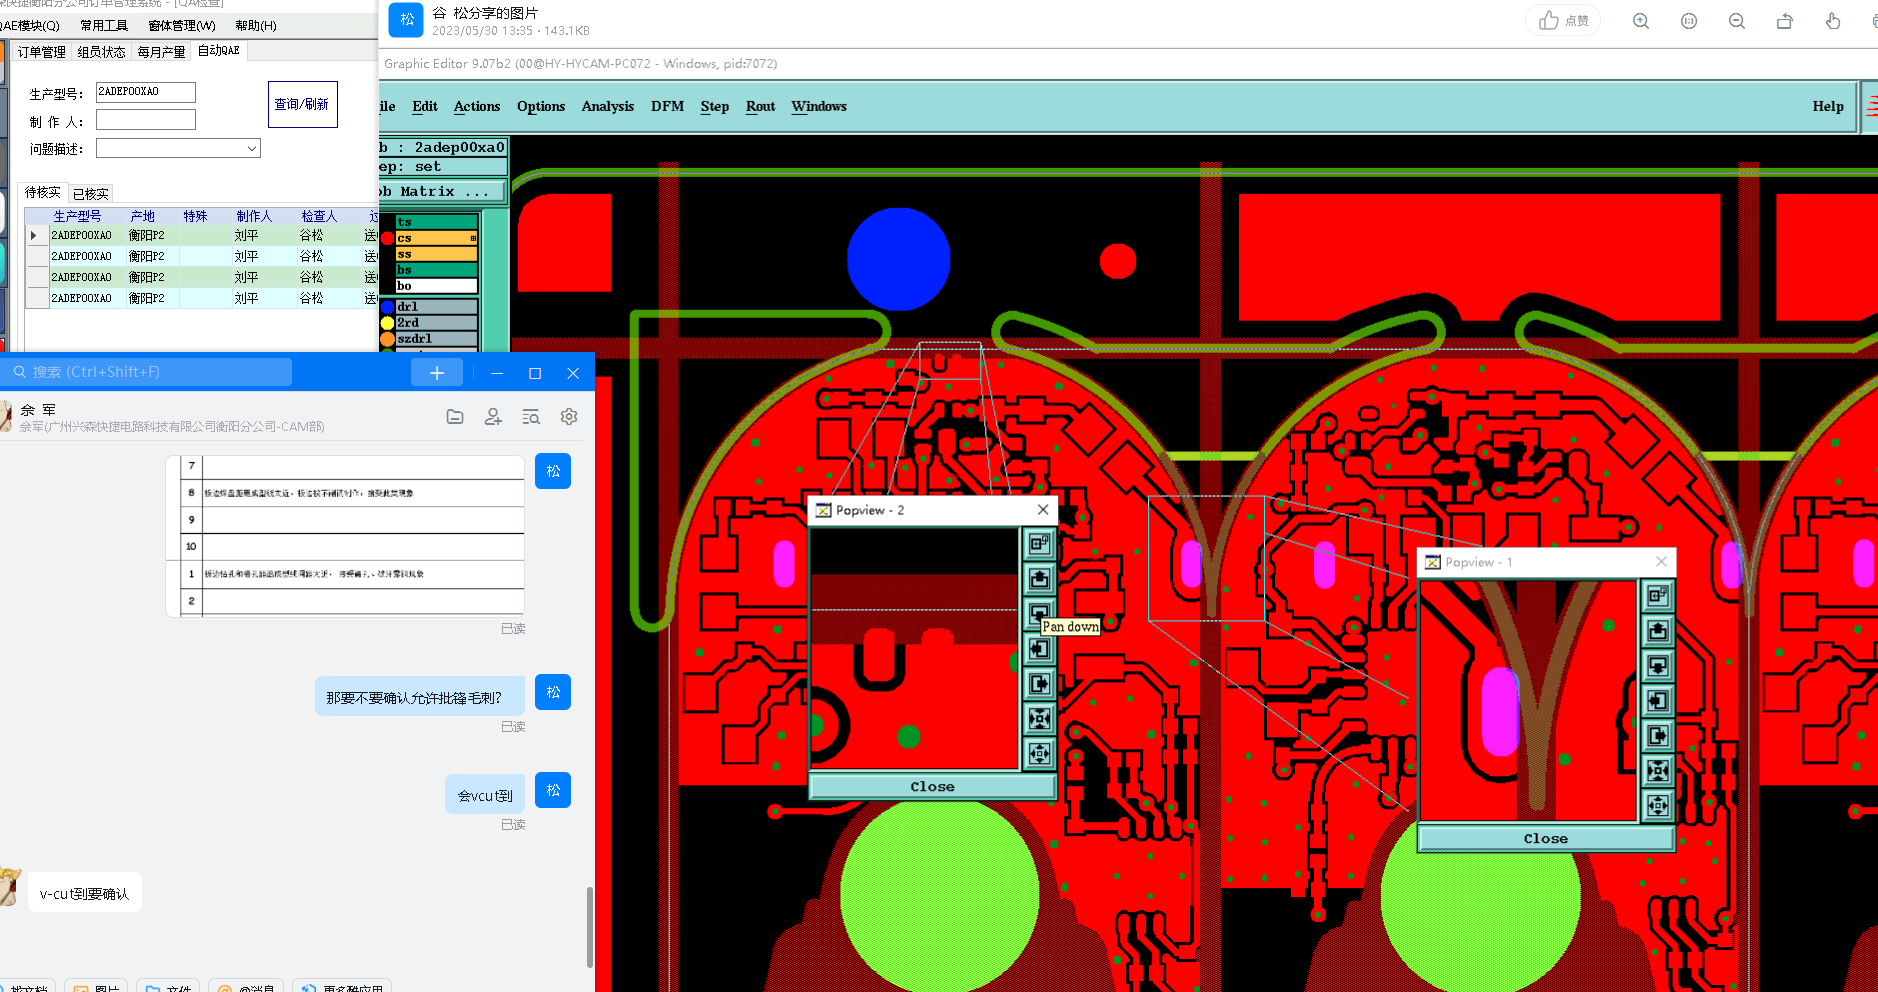Pan right in Popview 2

pyautogui.click(x=1039, y=683)
